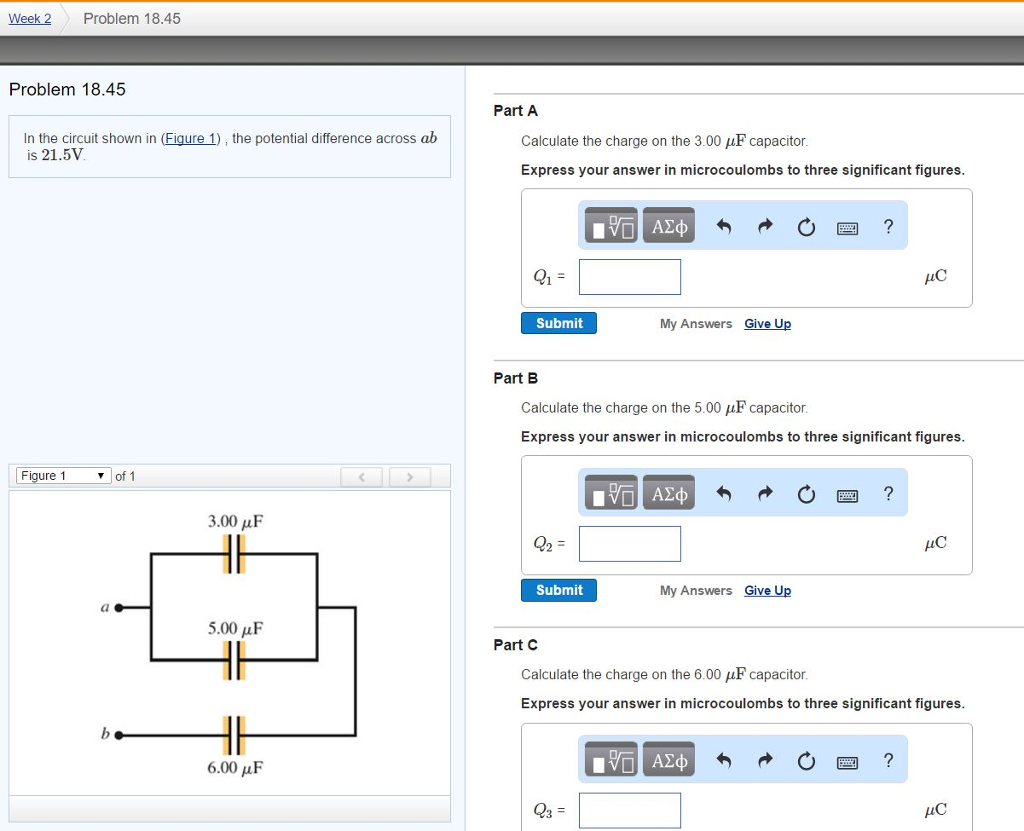This screenshot has height=831, width=1024.
Task: Reset the Part B answer with circular arrow
Action: point(806,492)
